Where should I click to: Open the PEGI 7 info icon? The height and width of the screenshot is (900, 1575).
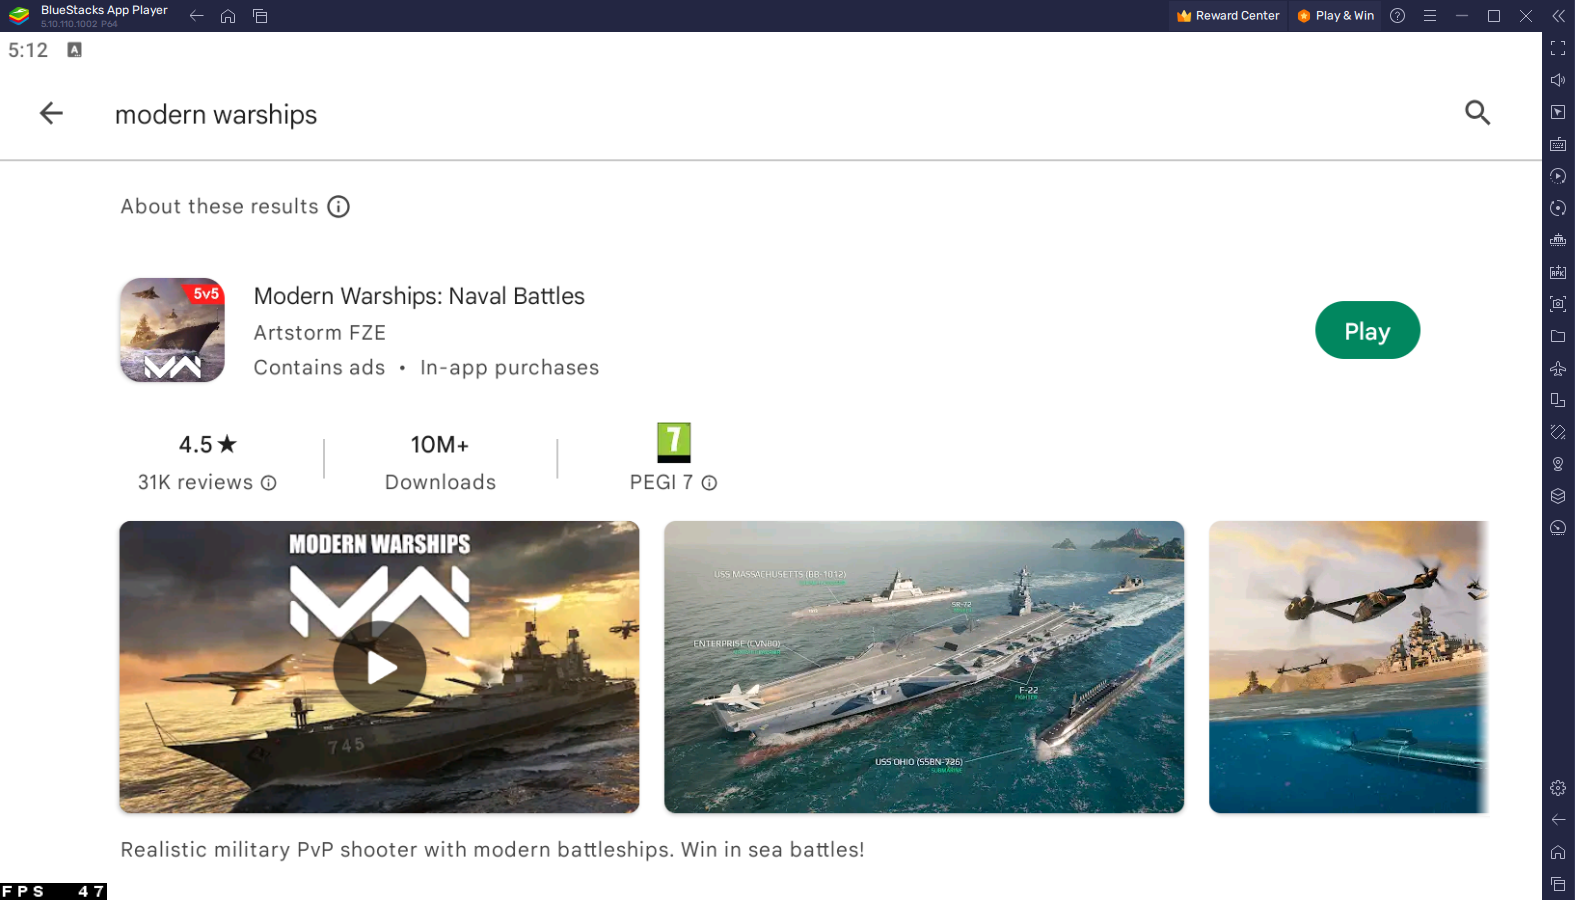point(709,483)
